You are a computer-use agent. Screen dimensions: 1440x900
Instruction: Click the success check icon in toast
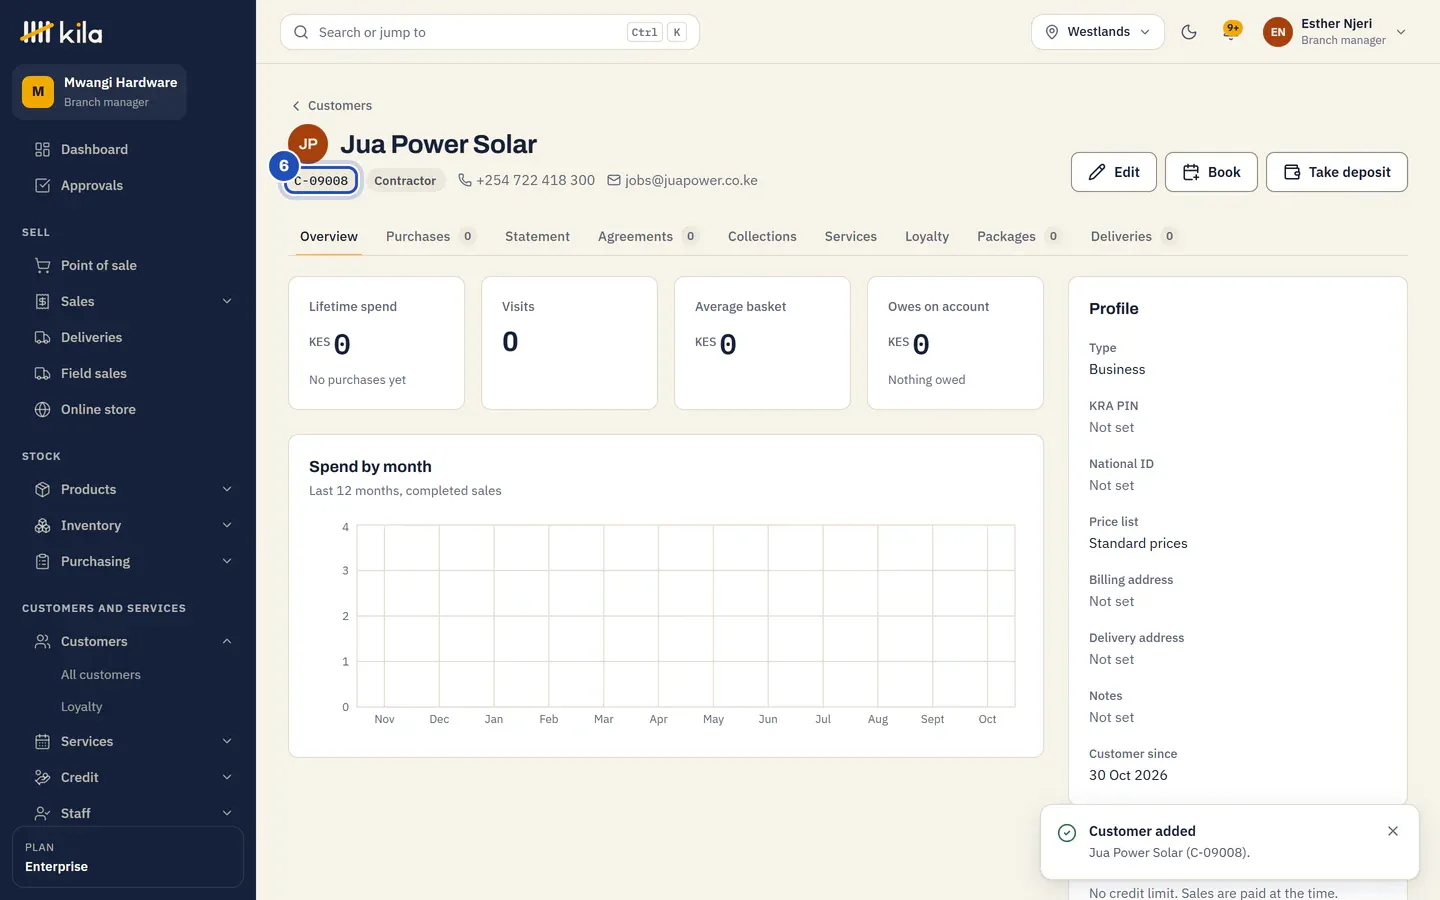click(x=1067, y=833)
